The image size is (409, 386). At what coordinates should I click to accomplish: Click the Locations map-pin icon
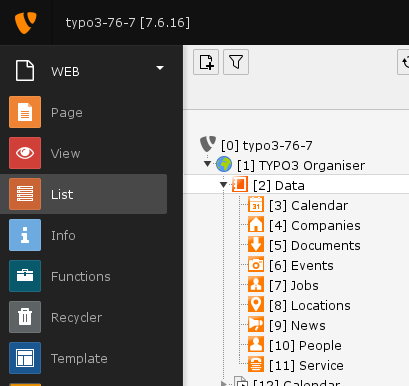pyautogui.click(x=256, y=305)
